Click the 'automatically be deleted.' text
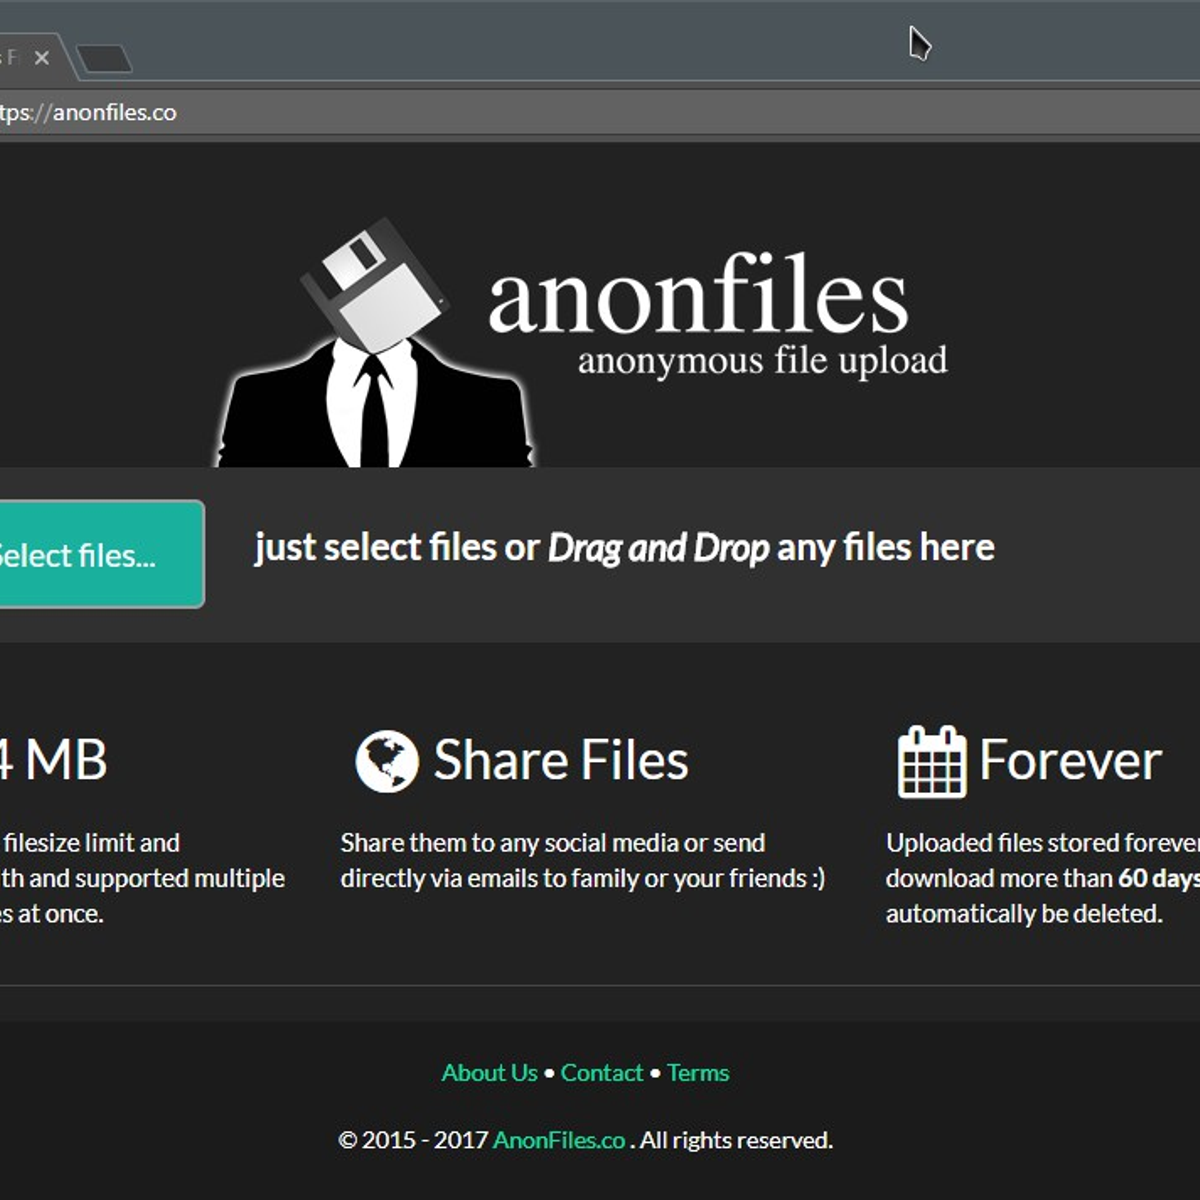Viewport: 1200px width, 1200px height. click(x=1024, y=914)
